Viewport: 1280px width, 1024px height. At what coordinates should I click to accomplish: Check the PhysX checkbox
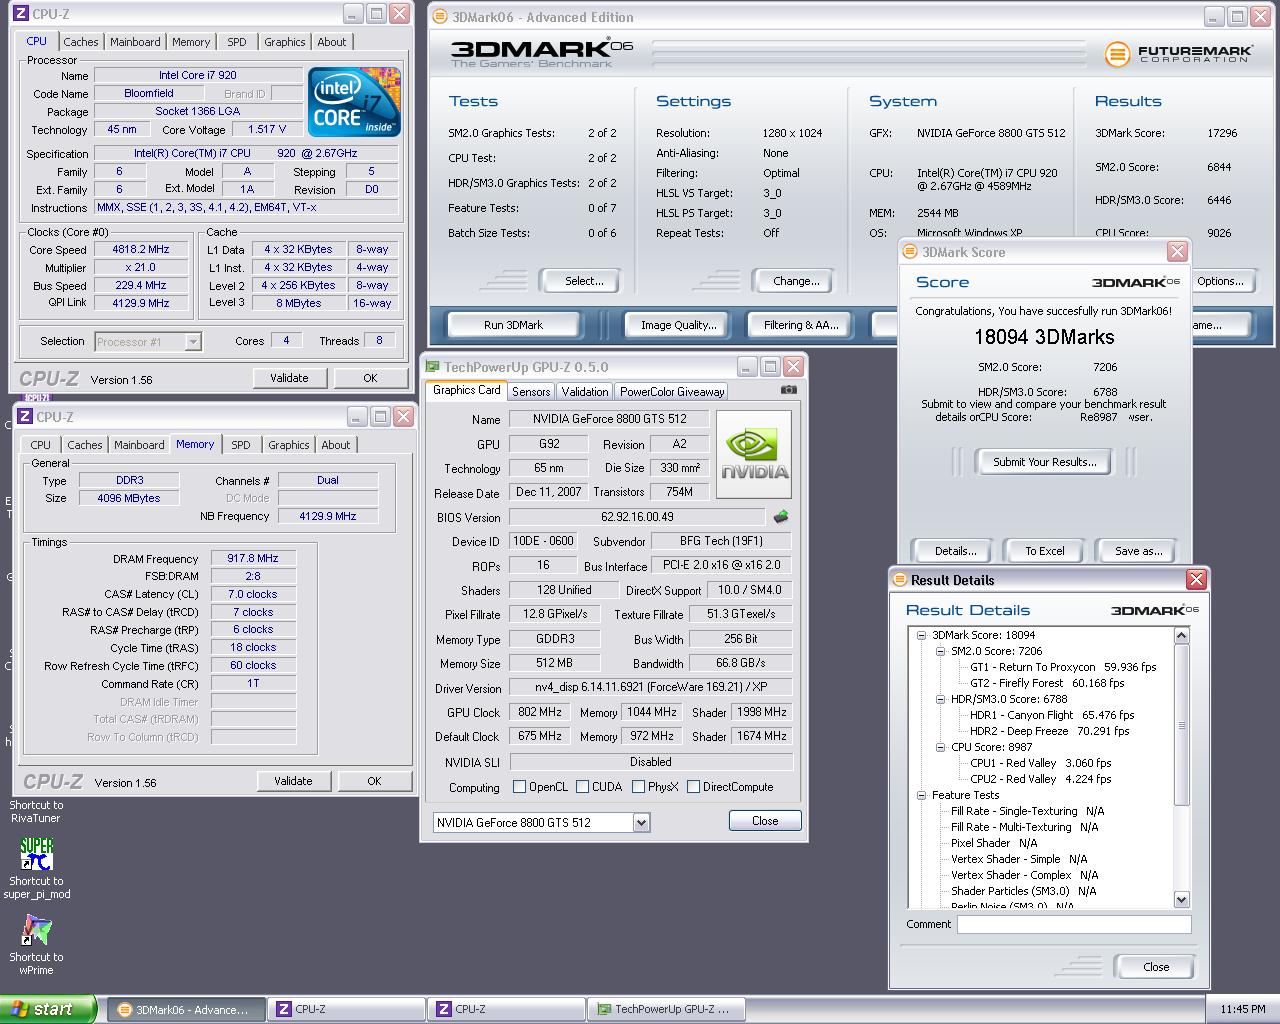(x=638, y=787)
